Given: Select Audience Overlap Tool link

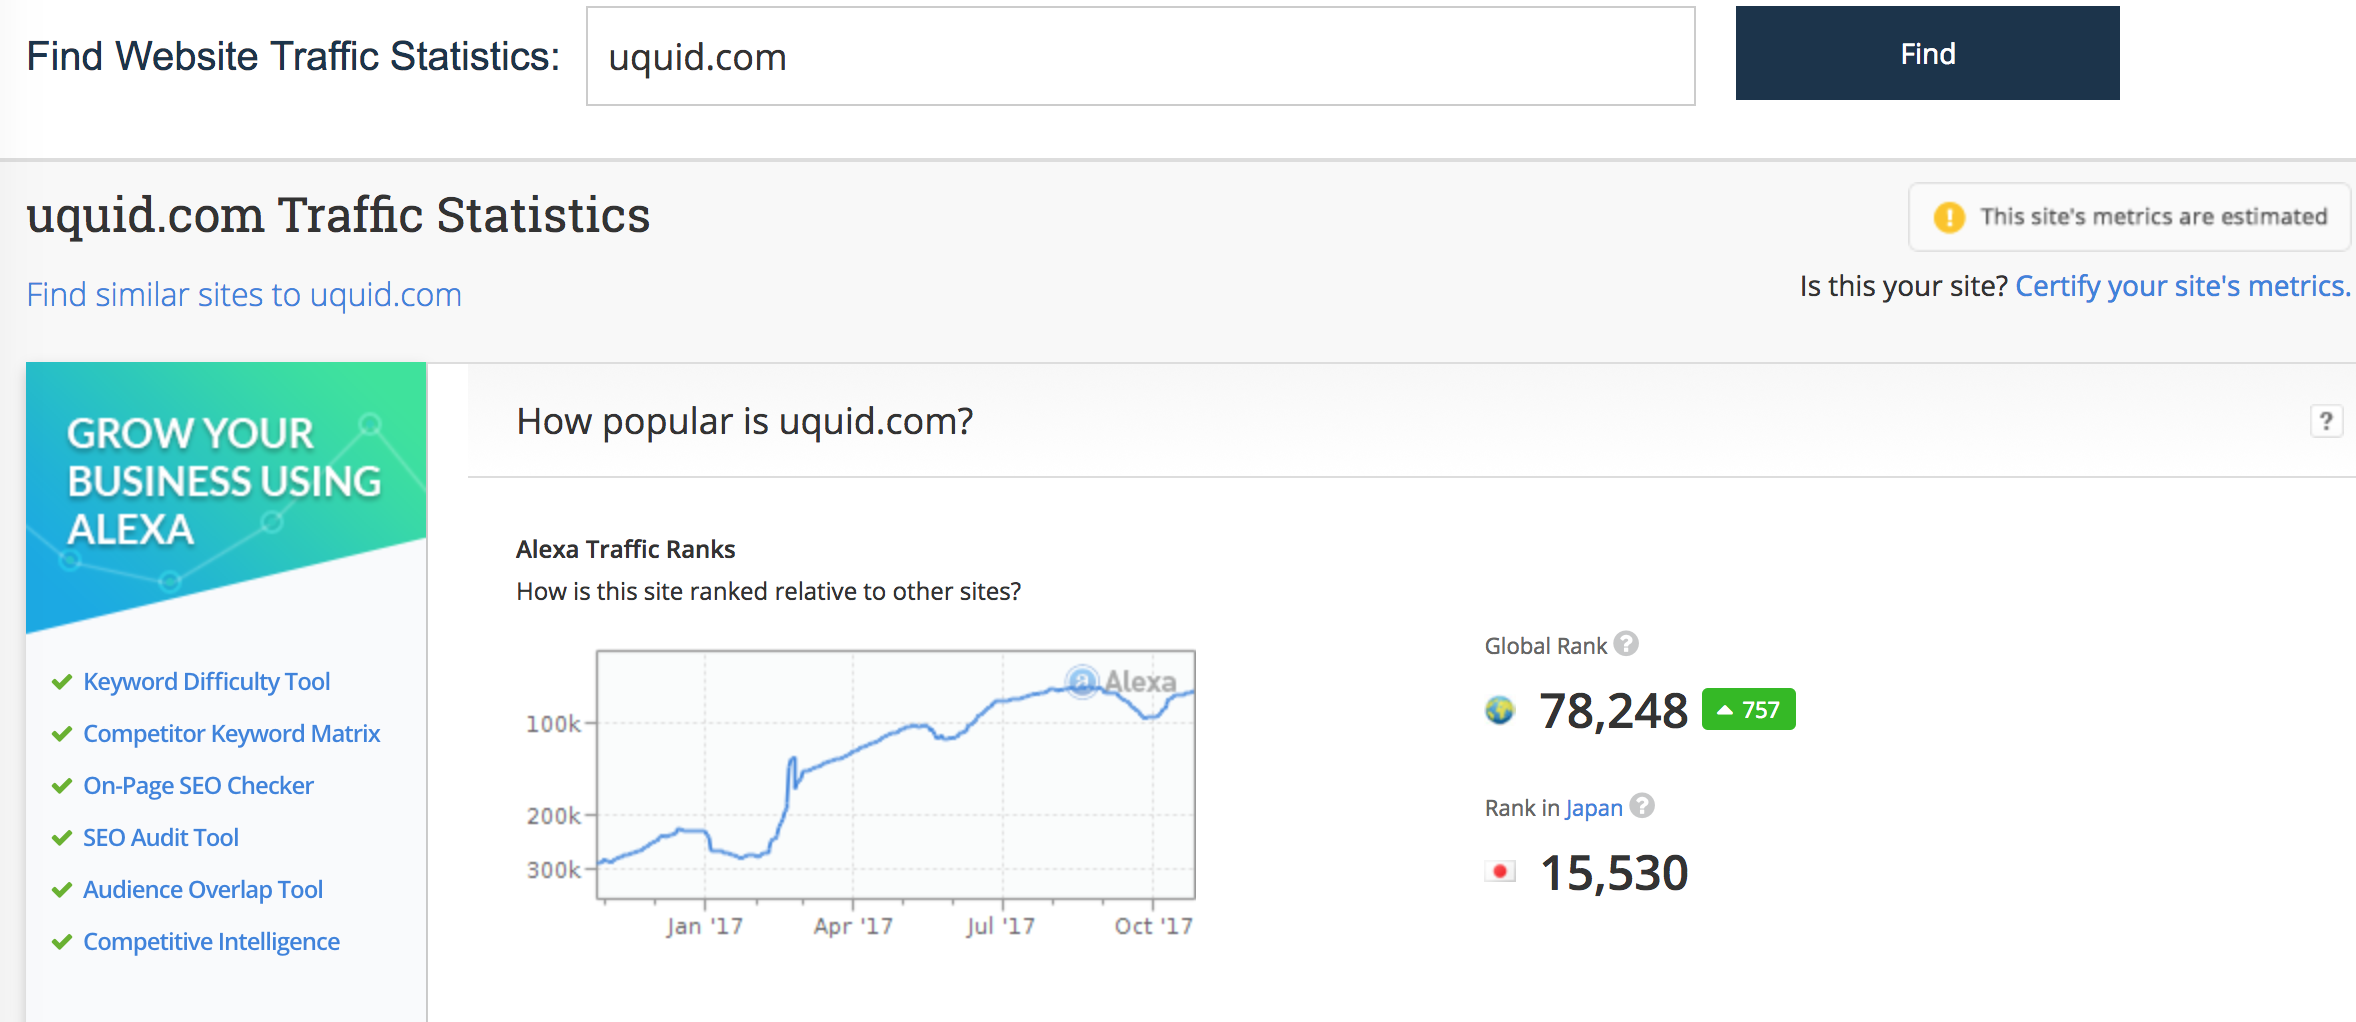Looking at the screenshot, I should tap(203, 890).
